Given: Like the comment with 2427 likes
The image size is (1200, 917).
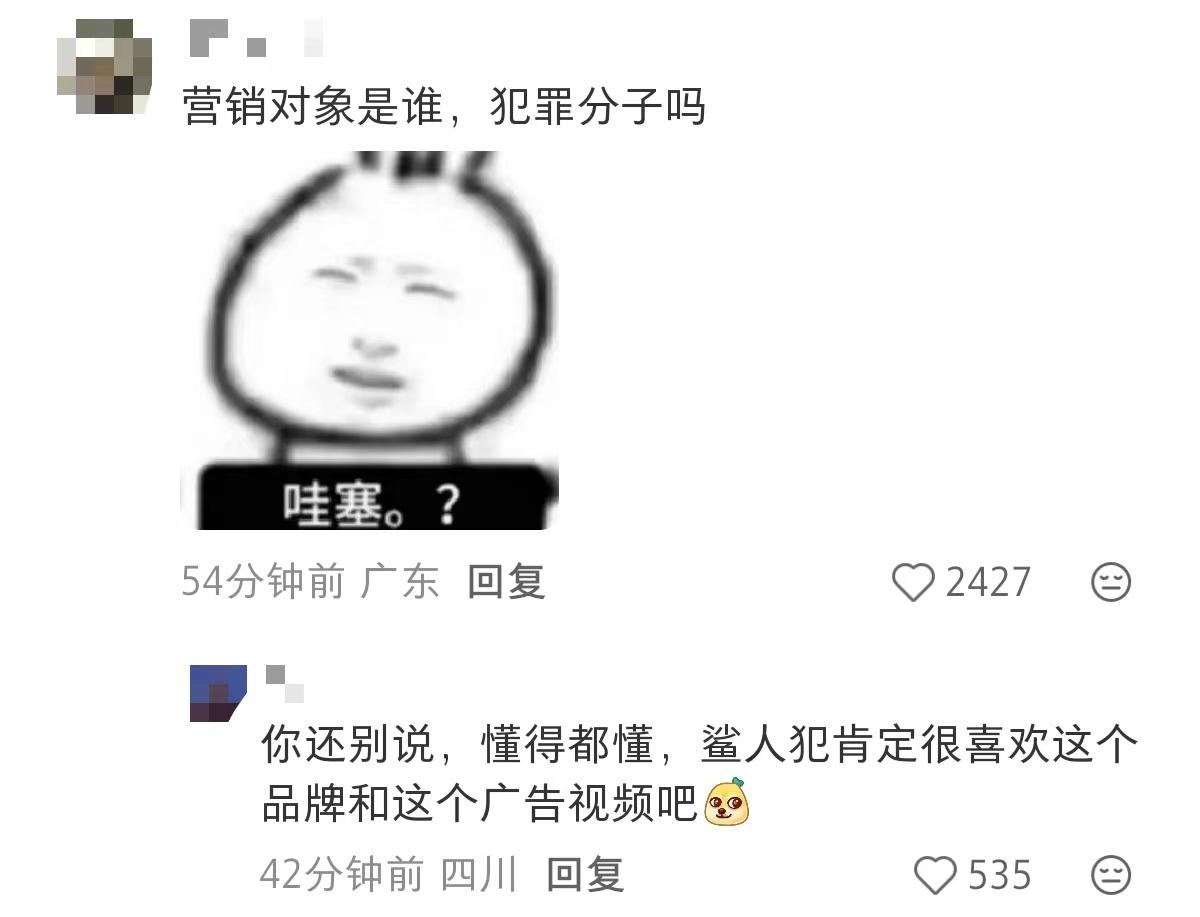Looking at the screenshot, I should click(x=912, y=582).
